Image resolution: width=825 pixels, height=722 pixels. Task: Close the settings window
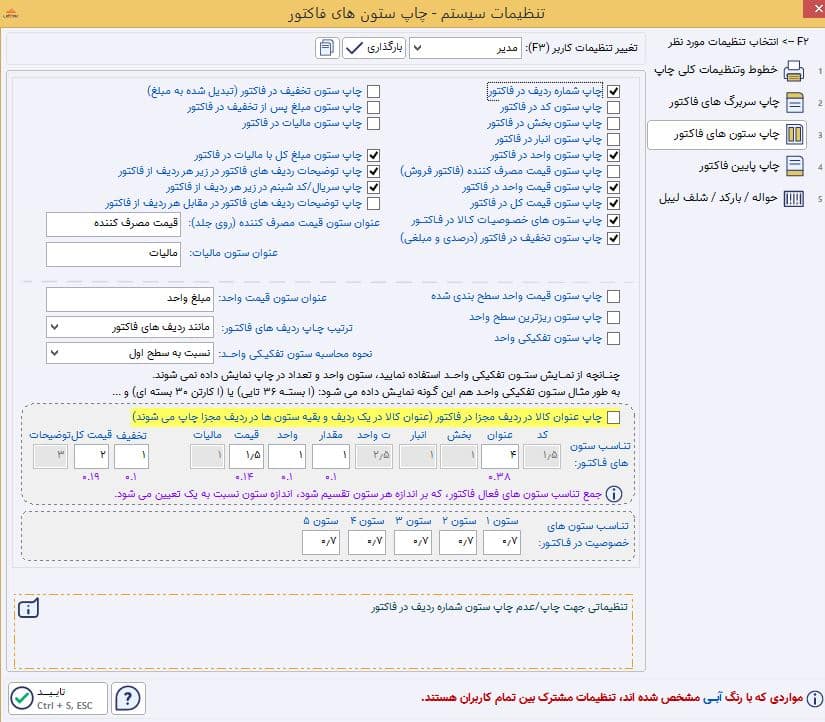(x=814, y=9)
